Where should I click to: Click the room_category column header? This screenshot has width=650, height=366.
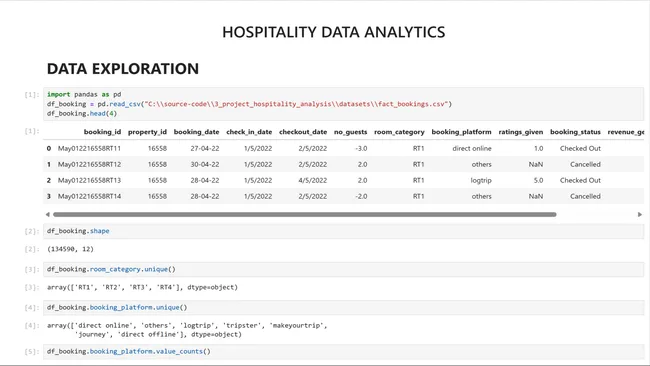coord(399,132)
